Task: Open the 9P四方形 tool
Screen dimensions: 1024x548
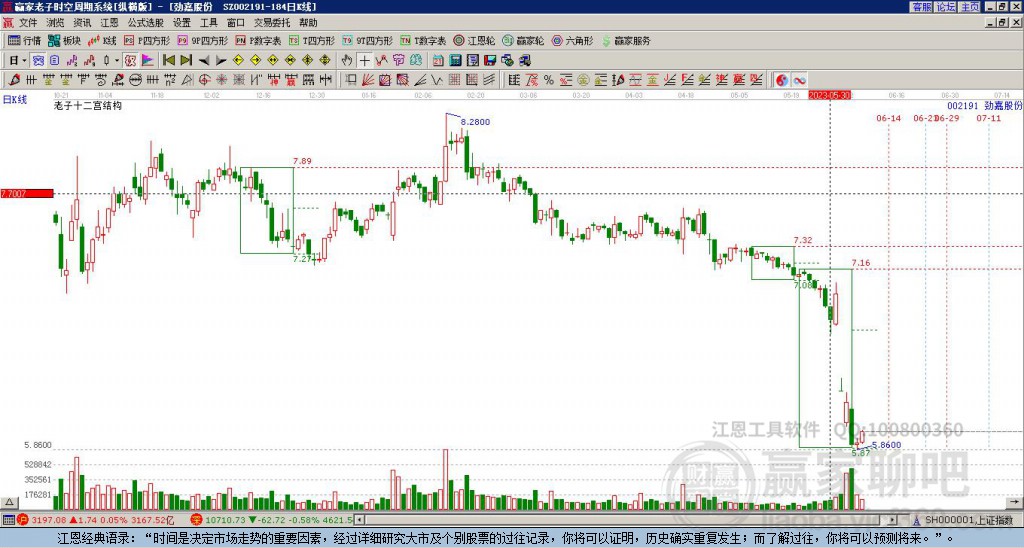Action: [x=202, y=40]
